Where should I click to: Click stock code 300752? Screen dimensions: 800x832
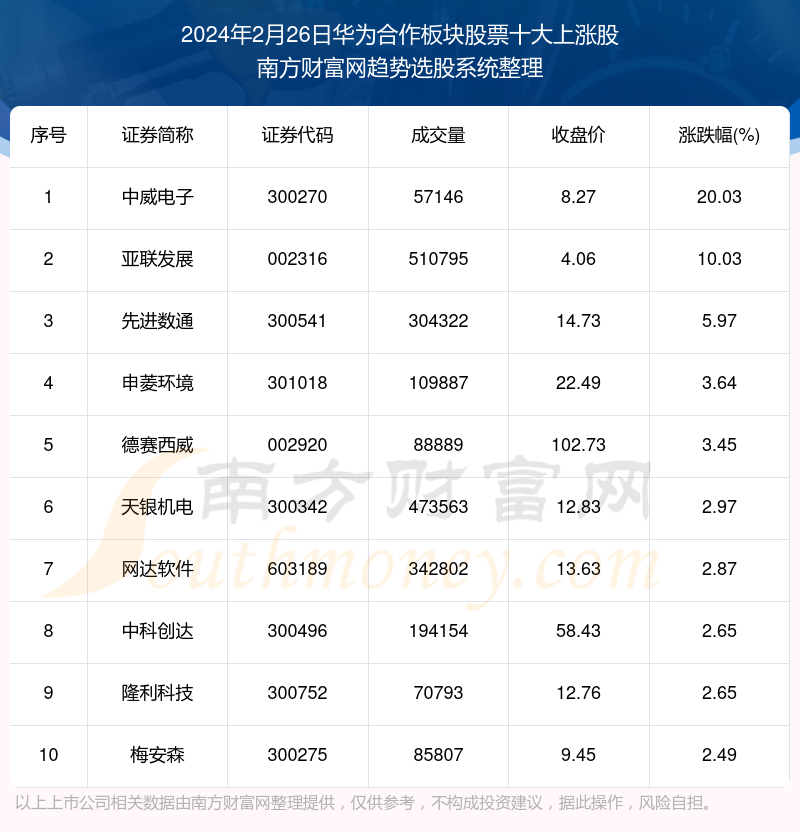pyautogui.click(x=298, y=693)
